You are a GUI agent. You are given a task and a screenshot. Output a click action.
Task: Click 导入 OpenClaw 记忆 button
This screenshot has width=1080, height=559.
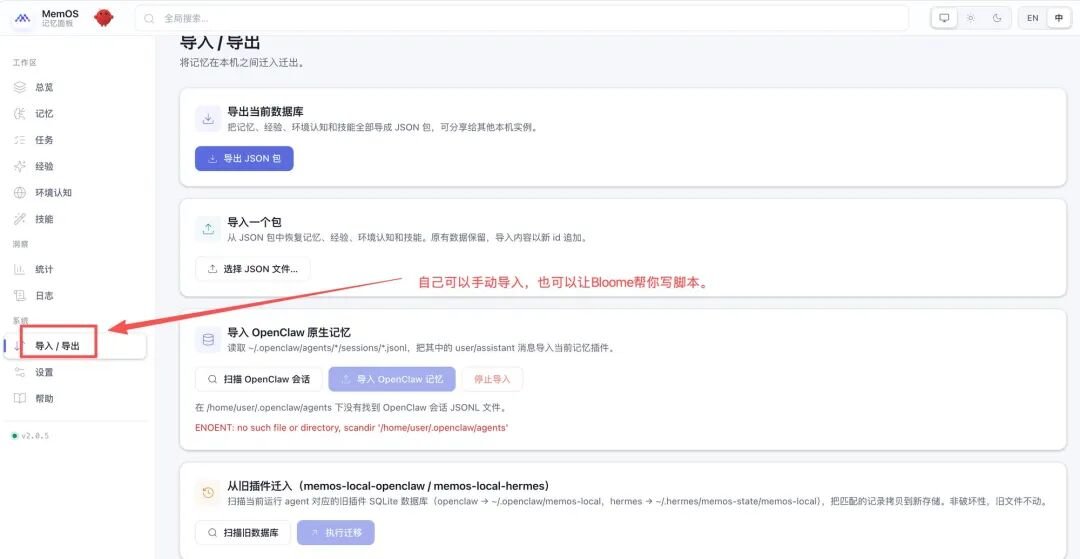392,379
